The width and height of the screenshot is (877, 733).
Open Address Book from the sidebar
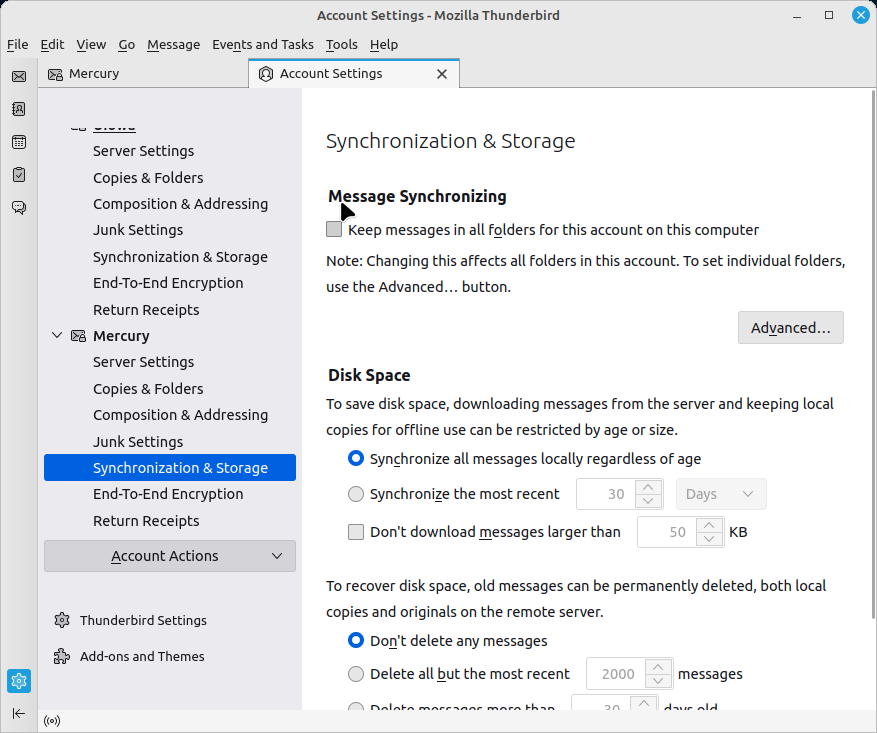[x=18, y=109]
